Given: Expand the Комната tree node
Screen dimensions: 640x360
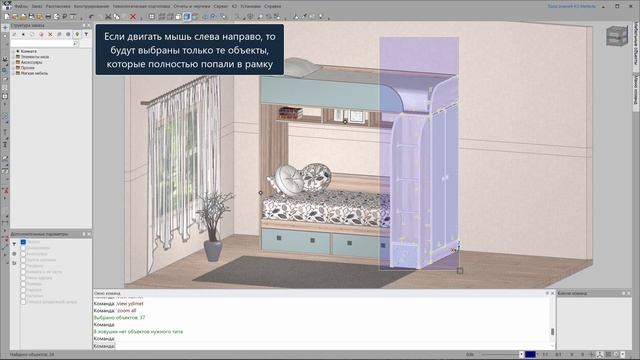Looking at the screenshot, I should click(13, 51).
